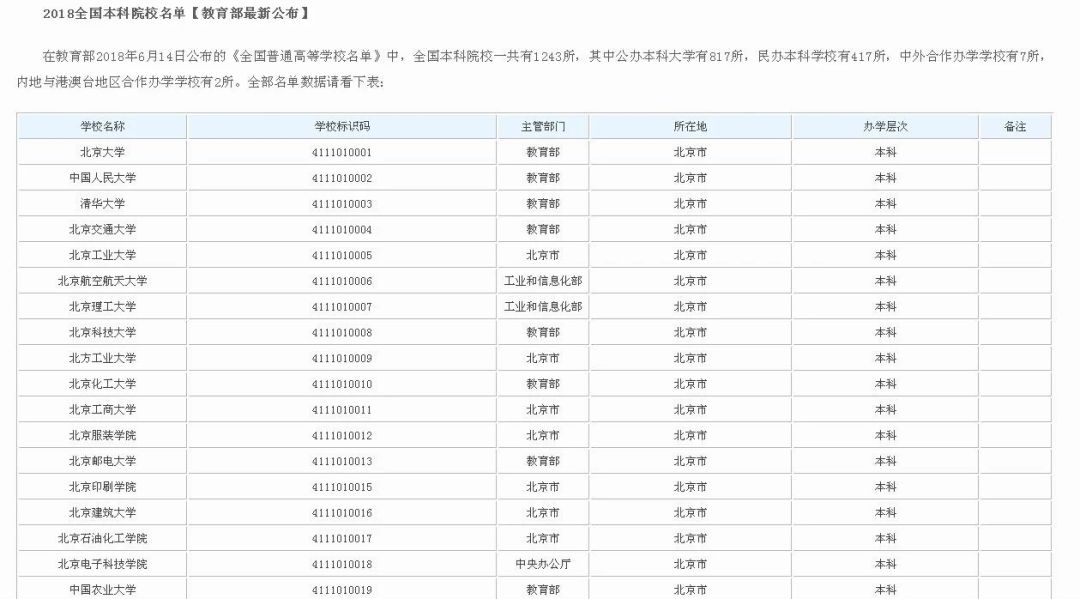
Task: Select the 北京建筑大学 cell
Action: click(x=102, y=512)
